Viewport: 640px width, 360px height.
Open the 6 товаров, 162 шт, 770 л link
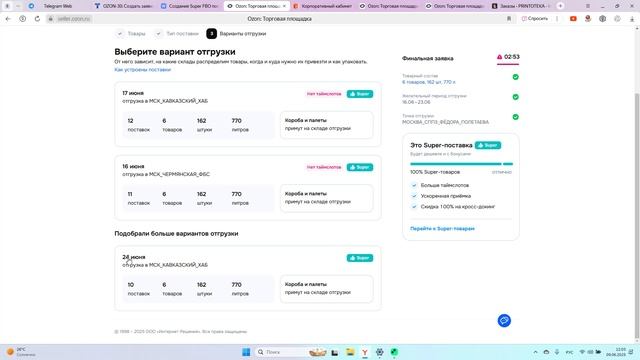pyautogui.click(x=429, y=82)
